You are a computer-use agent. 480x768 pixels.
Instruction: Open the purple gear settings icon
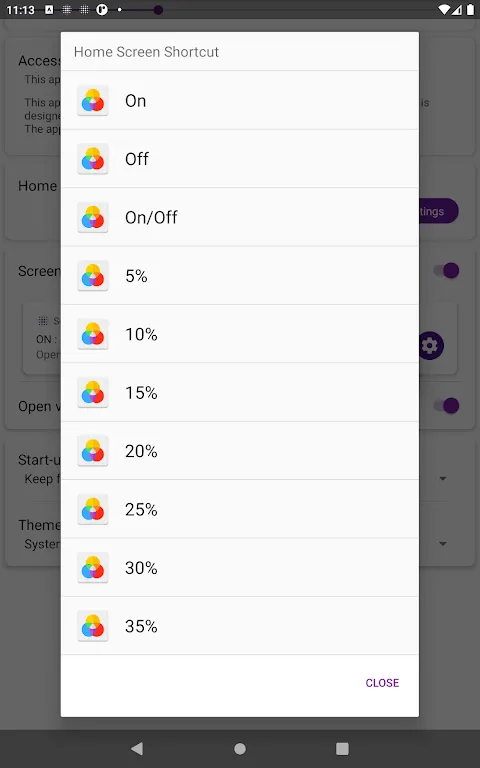click(432, 346)
